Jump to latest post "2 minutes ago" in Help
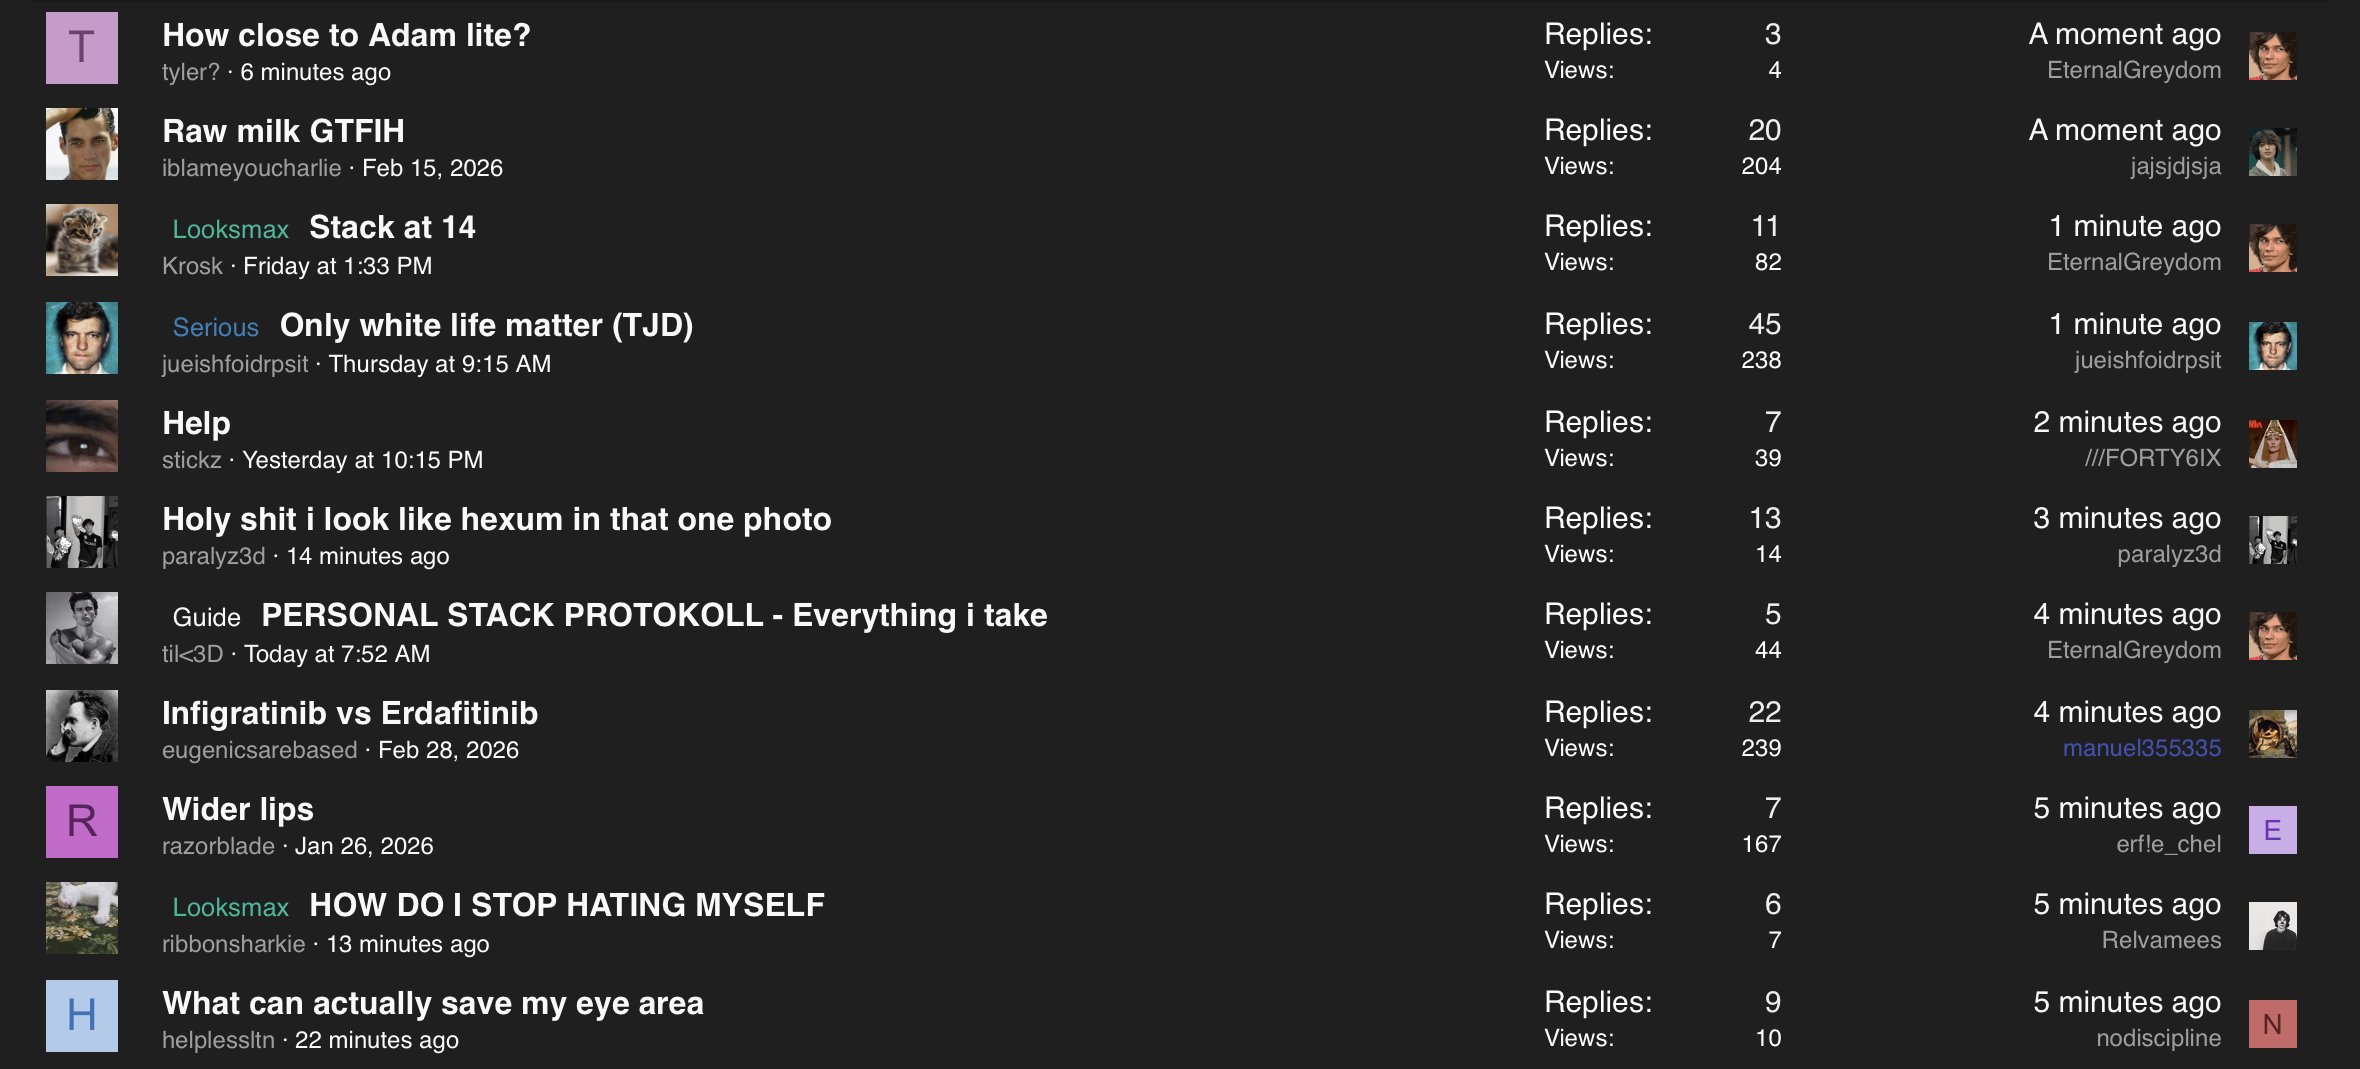This screenshot has height=1069, width=2360. point(2126,422)
